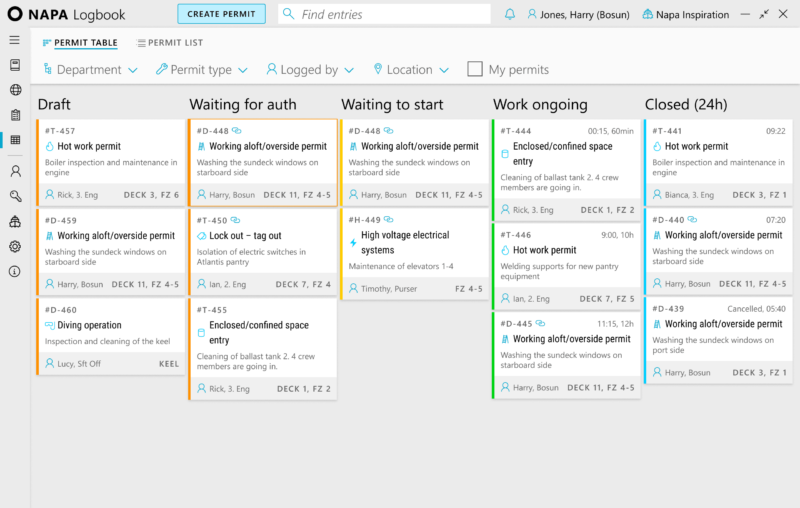Switch to the Permit List tab
The width and height of the screenshot is (800, 508).
[170, 43]
